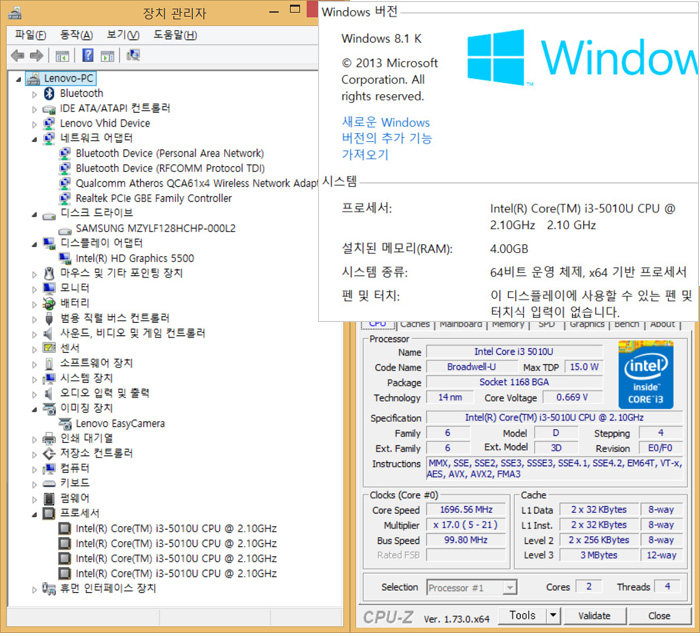
Task: Click the Intel HD Graphics 5500 icon
Action: (65, 258)
